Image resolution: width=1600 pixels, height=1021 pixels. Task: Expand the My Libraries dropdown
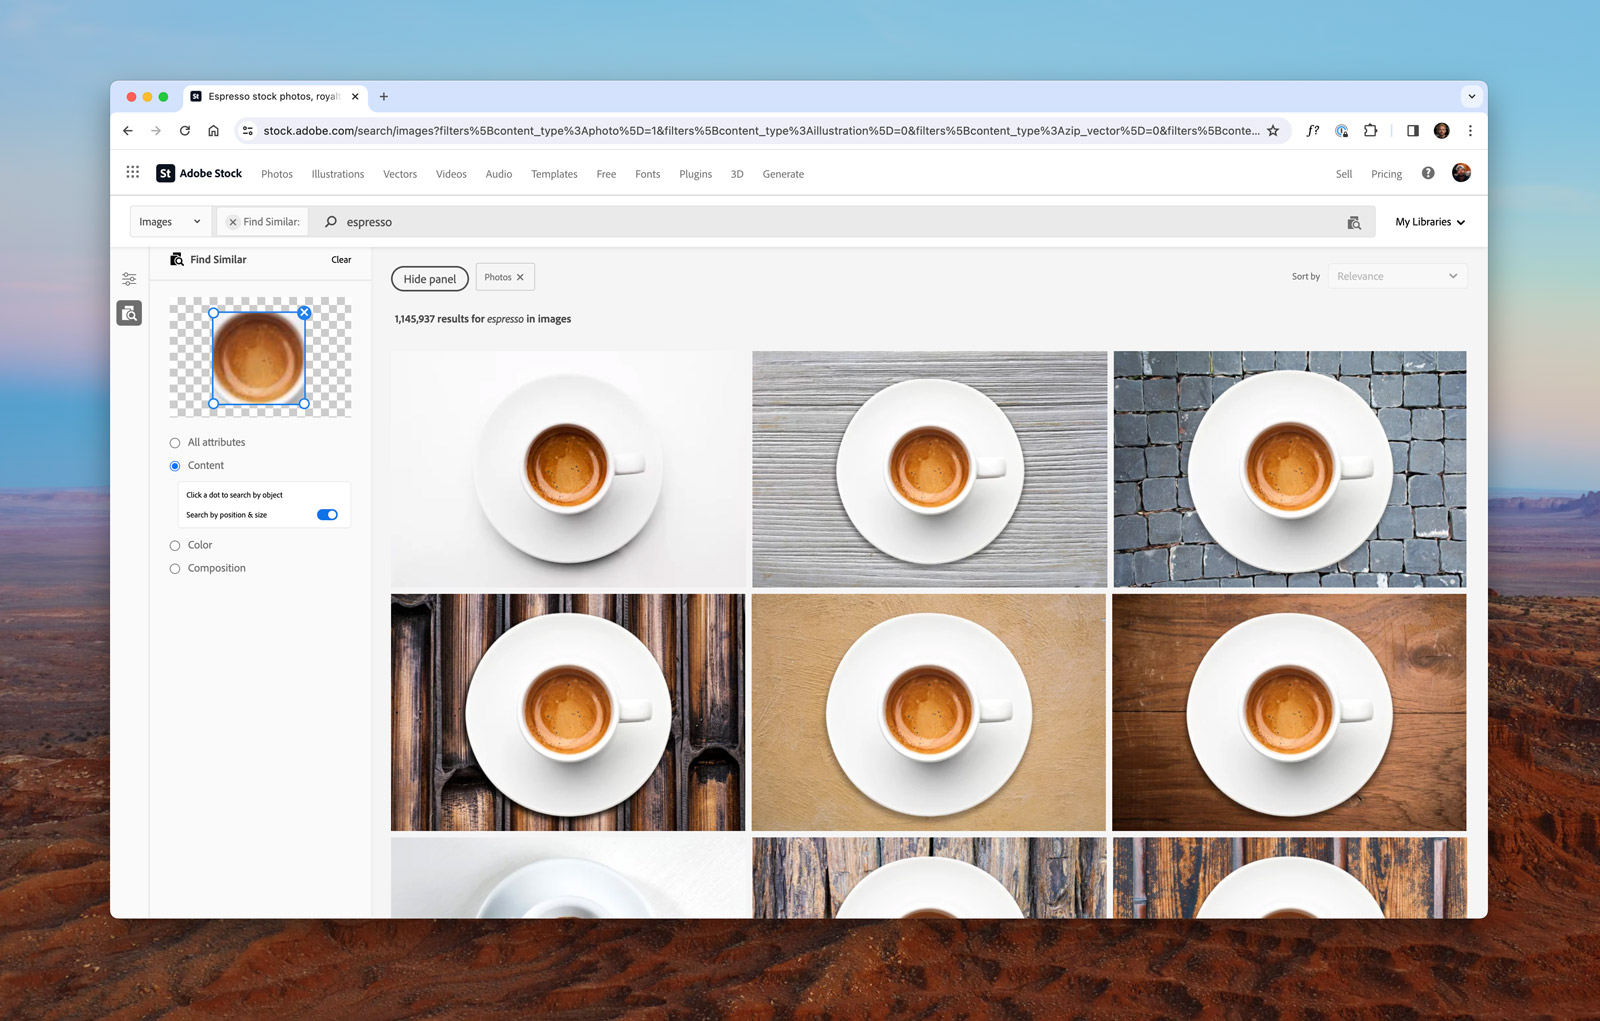click(1430, 222)
